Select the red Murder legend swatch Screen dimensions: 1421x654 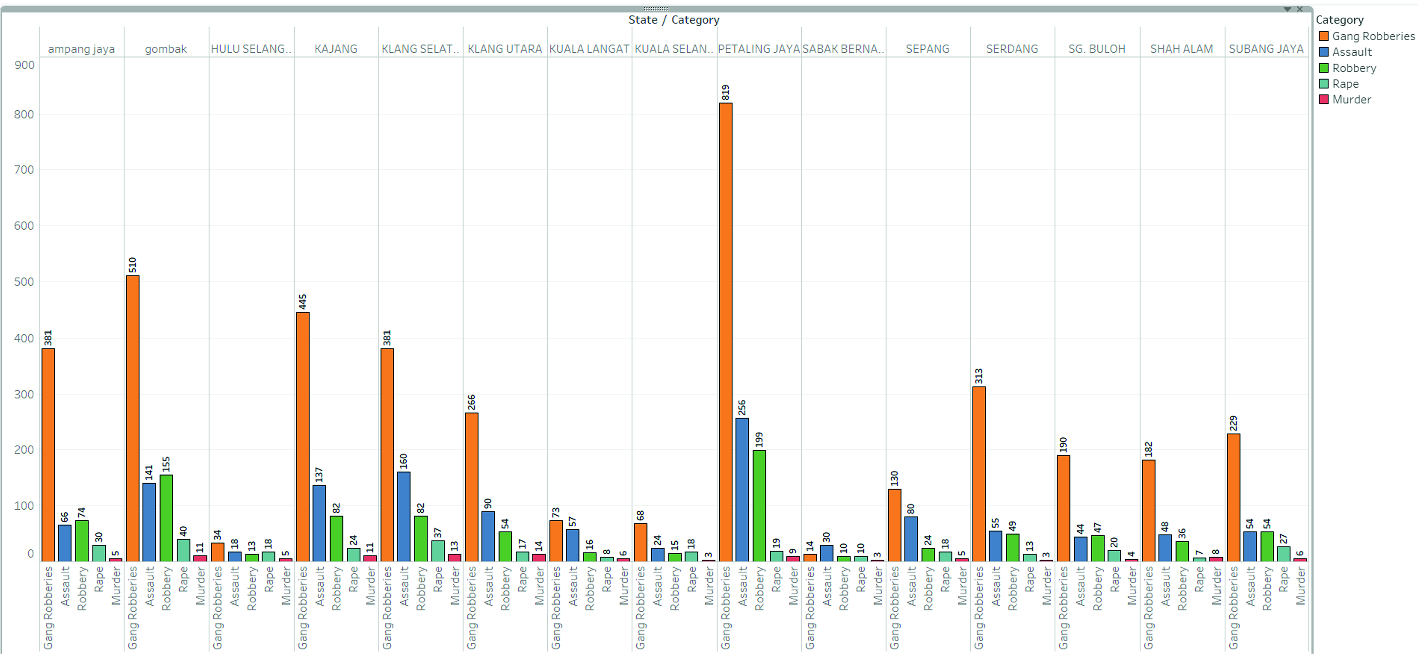pos(1324,99)
